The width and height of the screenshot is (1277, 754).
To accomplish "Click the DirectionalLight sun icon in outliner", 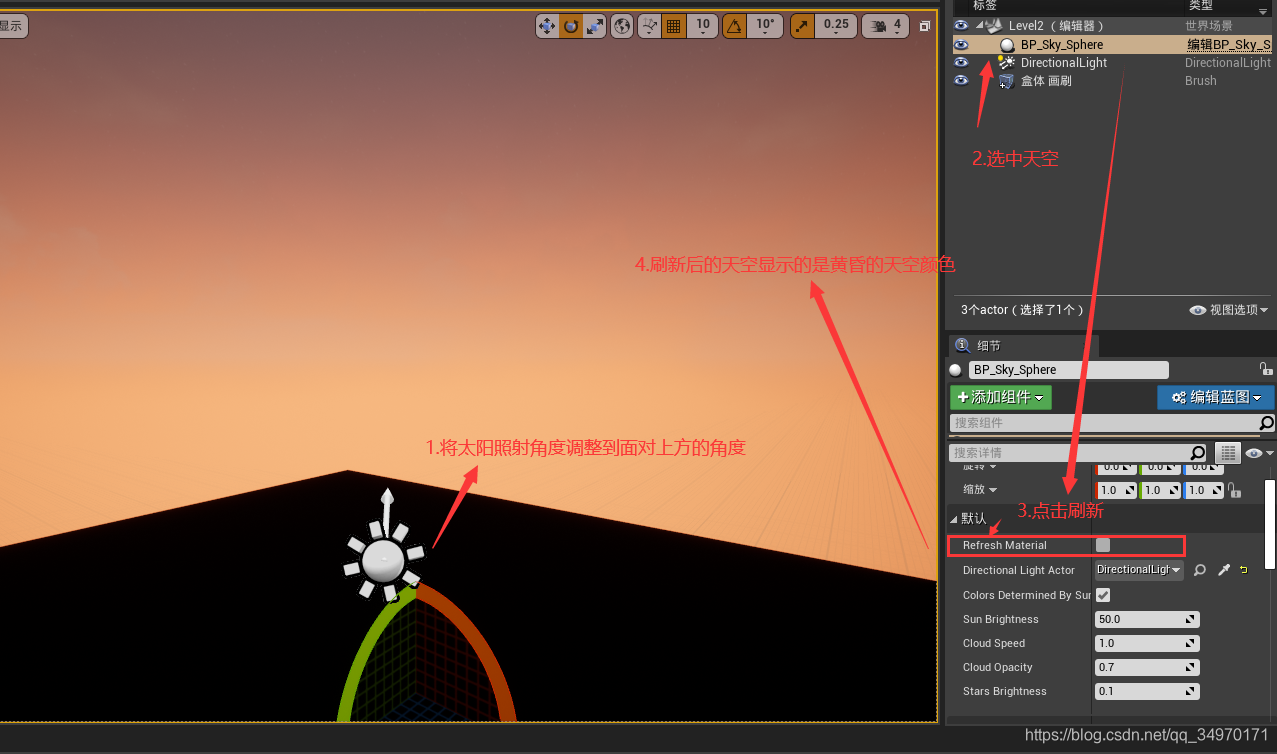I will coord(1007,63).
